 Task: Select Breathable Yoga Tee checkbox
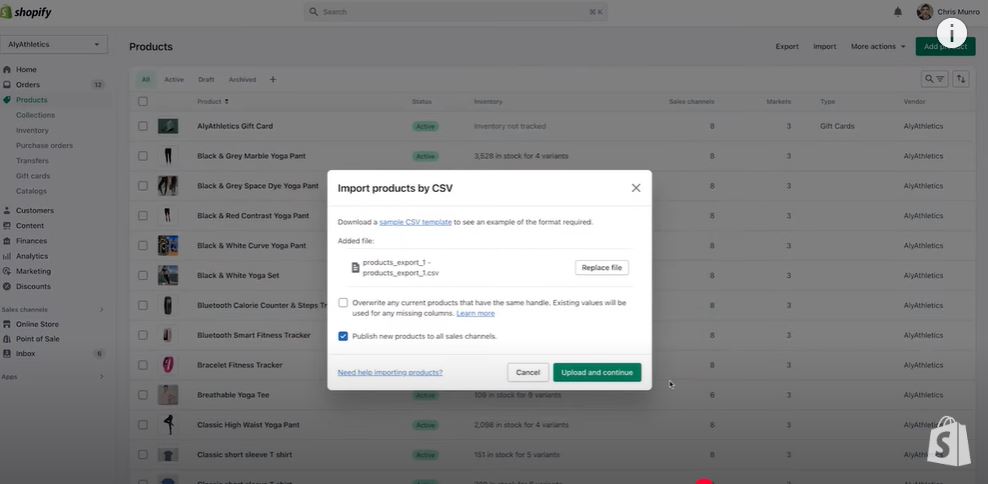point(143,395)
